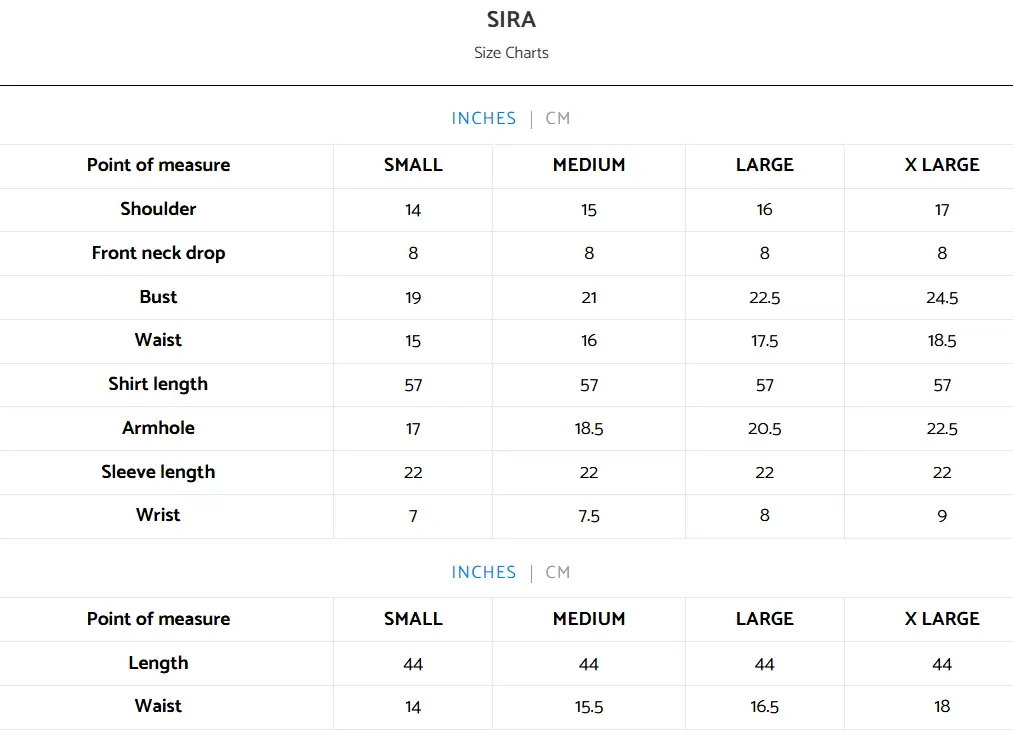The height and width of the screenshot is (756, 1013).
Task: Switch the bottom size chart to CM units
Action: (x=557, y=572)
